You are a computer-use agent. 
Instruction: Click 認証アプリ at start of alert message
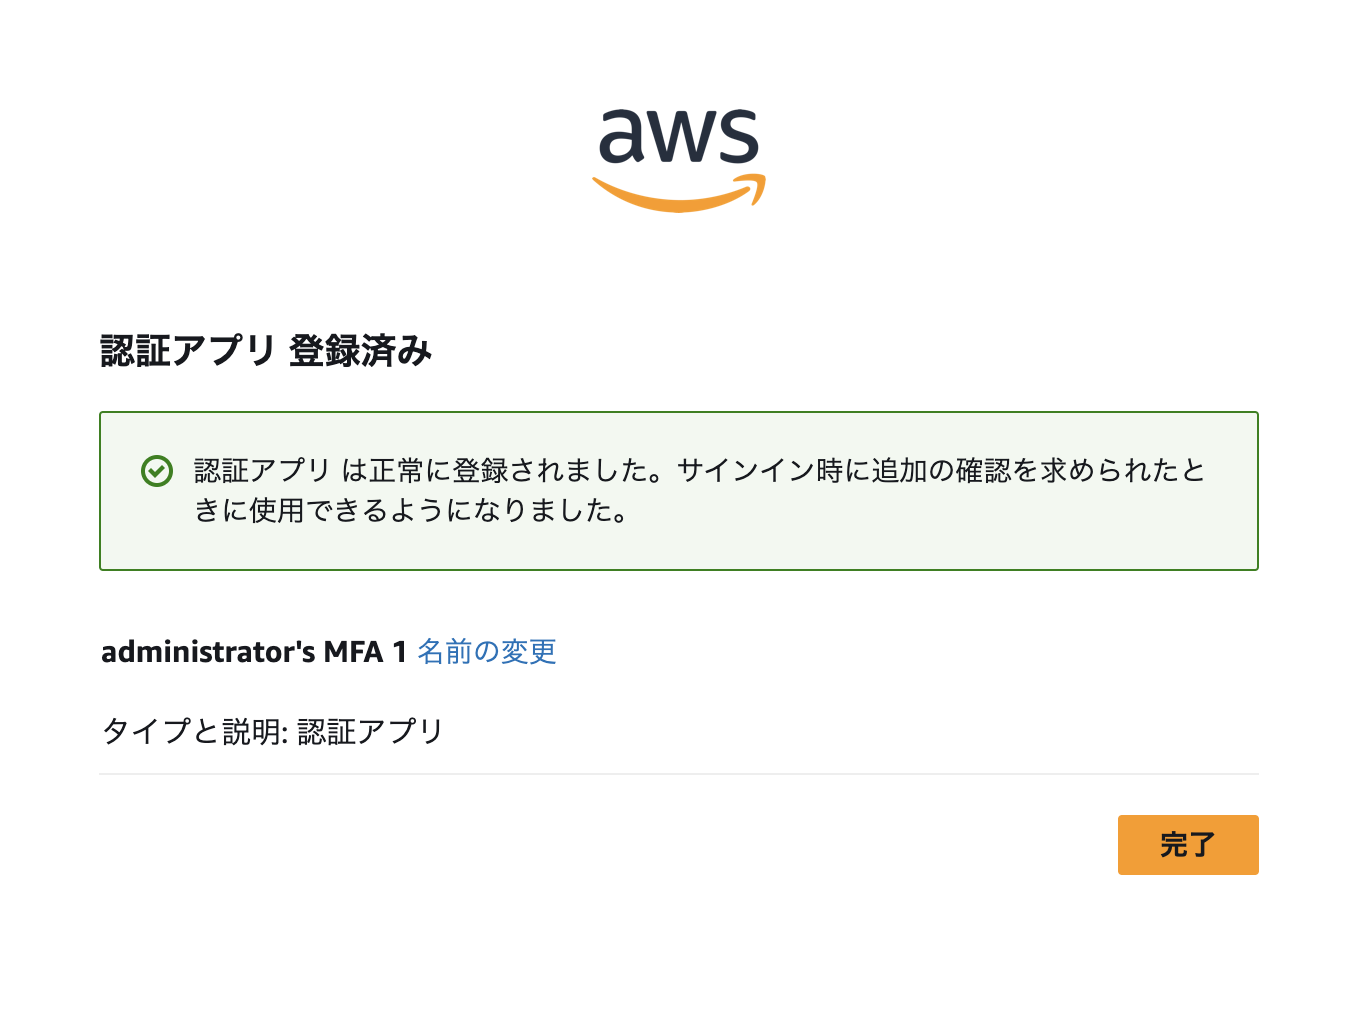[262, 470]
